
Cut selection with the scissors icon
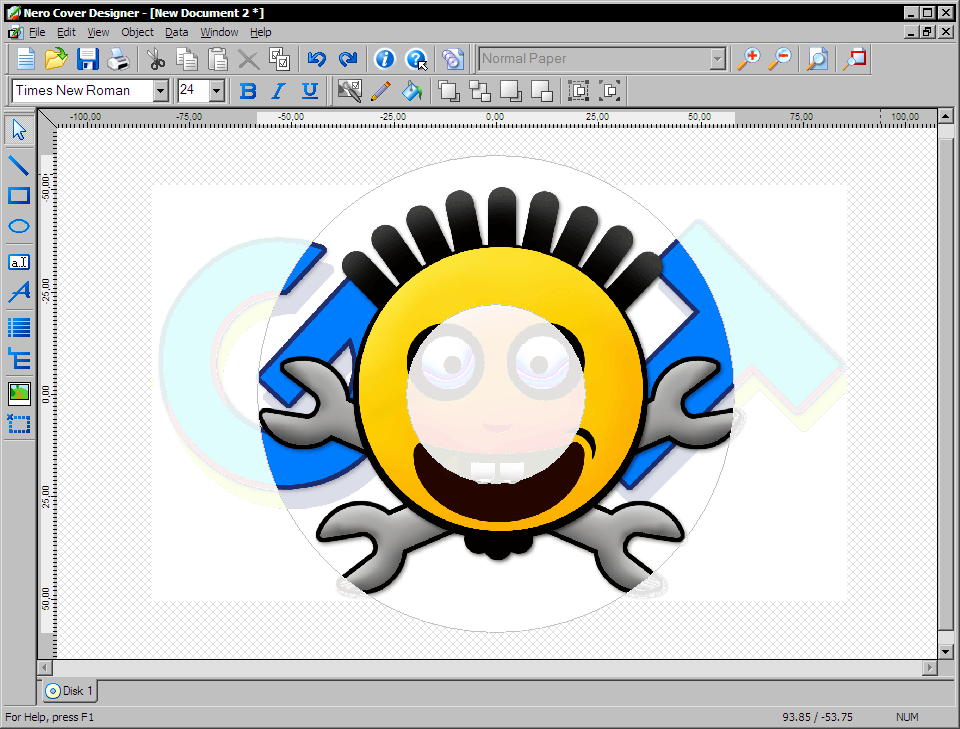click(156, 59)
